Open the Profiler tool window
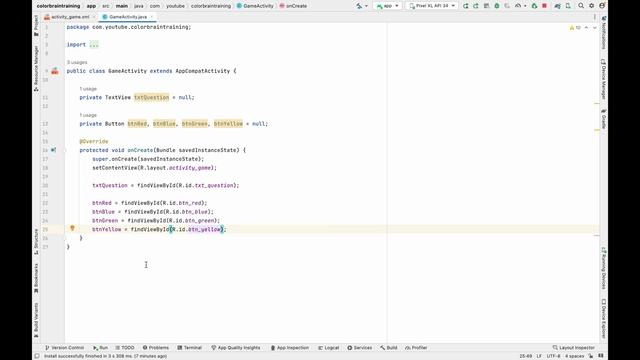This screenshot has width=640, height=360. [x=416, y=348]
